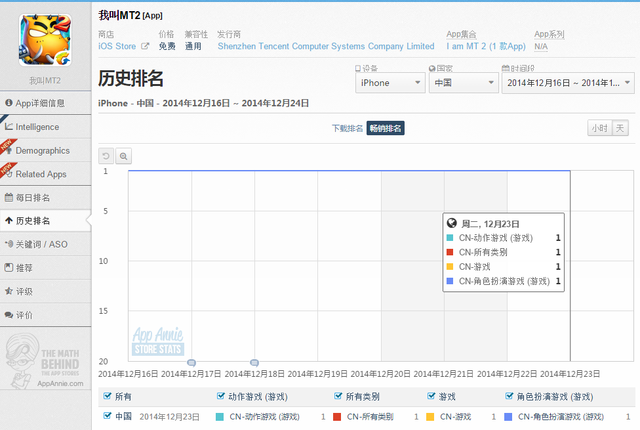Click the event marker at 2014年12月18日
Screen dimensions: 640x430
coord(254,362)
